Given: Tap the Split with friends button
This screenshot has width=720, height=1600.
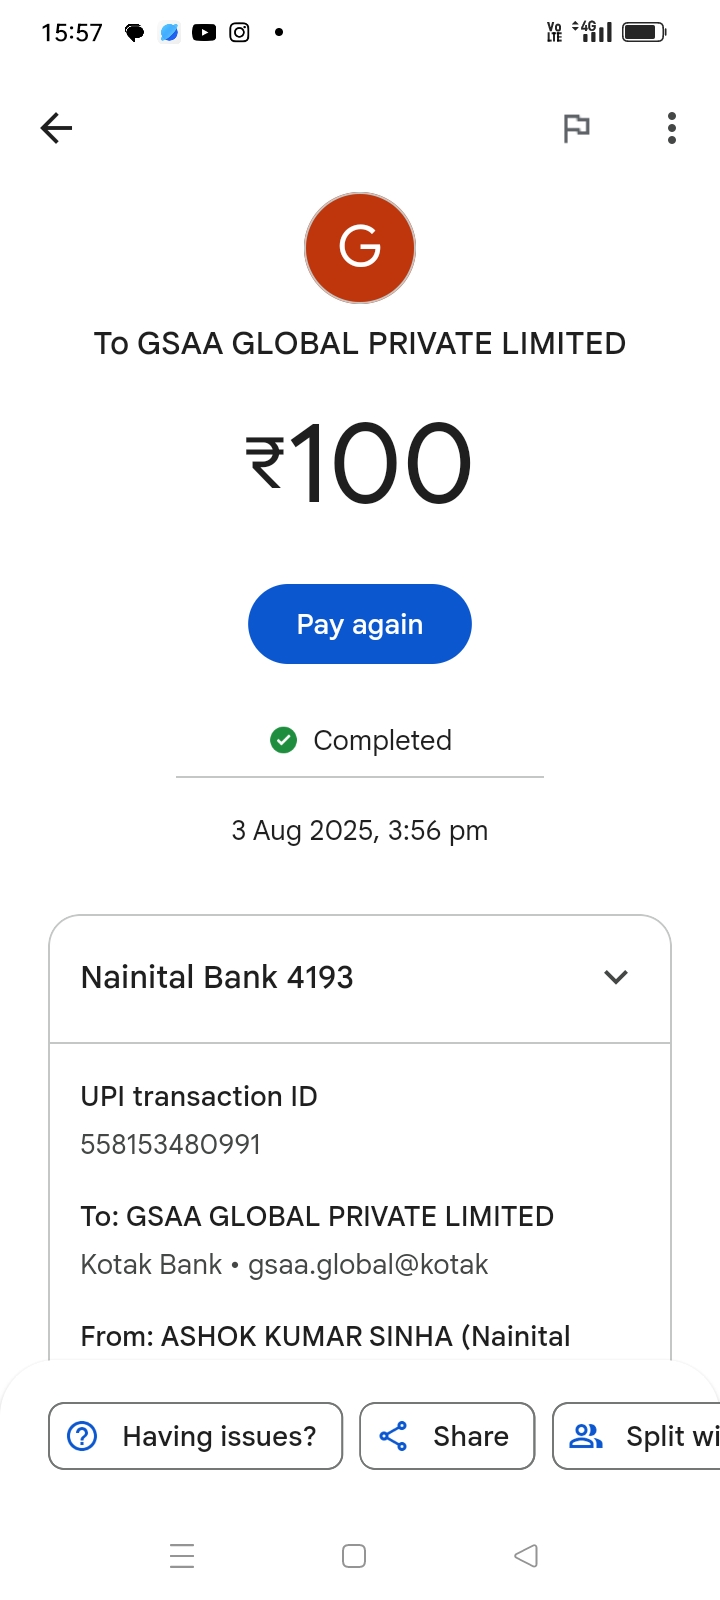Looking at the screenshot, I should 640,1436.
